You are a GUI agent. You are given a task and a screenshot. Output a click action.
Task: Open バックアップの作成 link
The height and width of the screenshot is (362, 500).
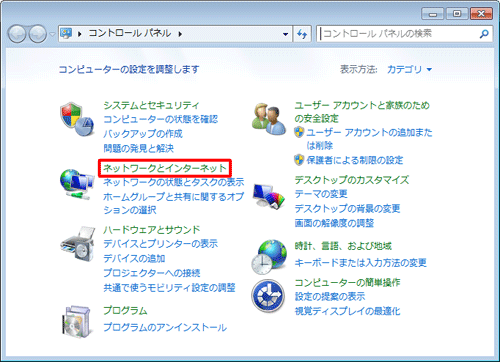tap(143, 134)
